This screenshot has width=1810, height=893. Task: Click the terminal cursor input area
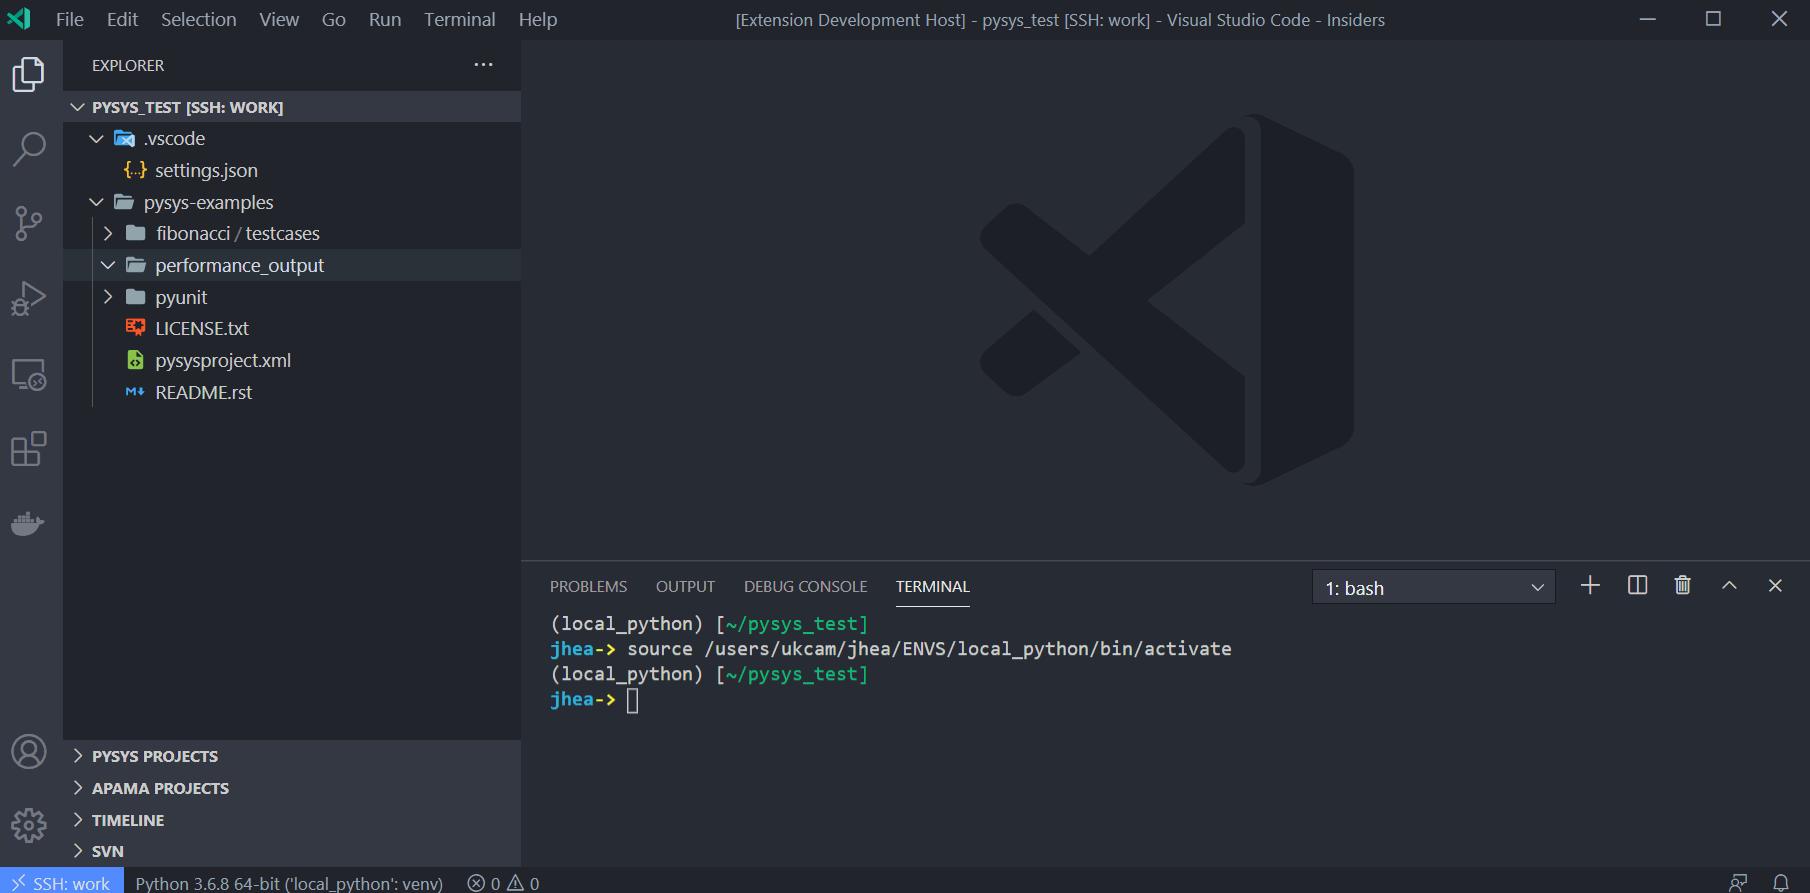(x=633, y=700)
